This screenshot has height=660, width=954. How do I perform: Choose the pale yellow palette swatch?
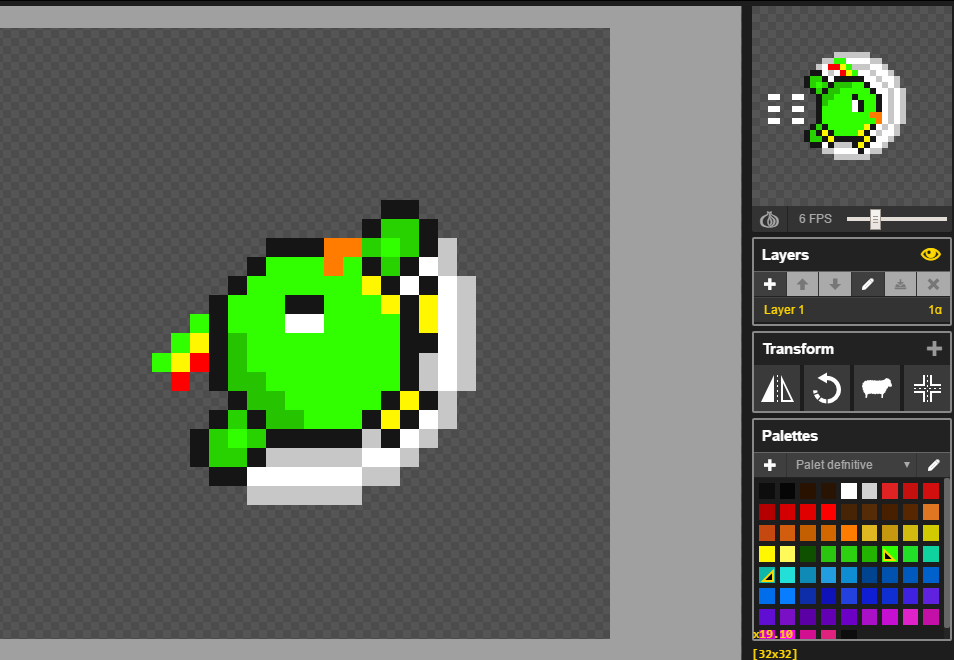click(787, 554)
